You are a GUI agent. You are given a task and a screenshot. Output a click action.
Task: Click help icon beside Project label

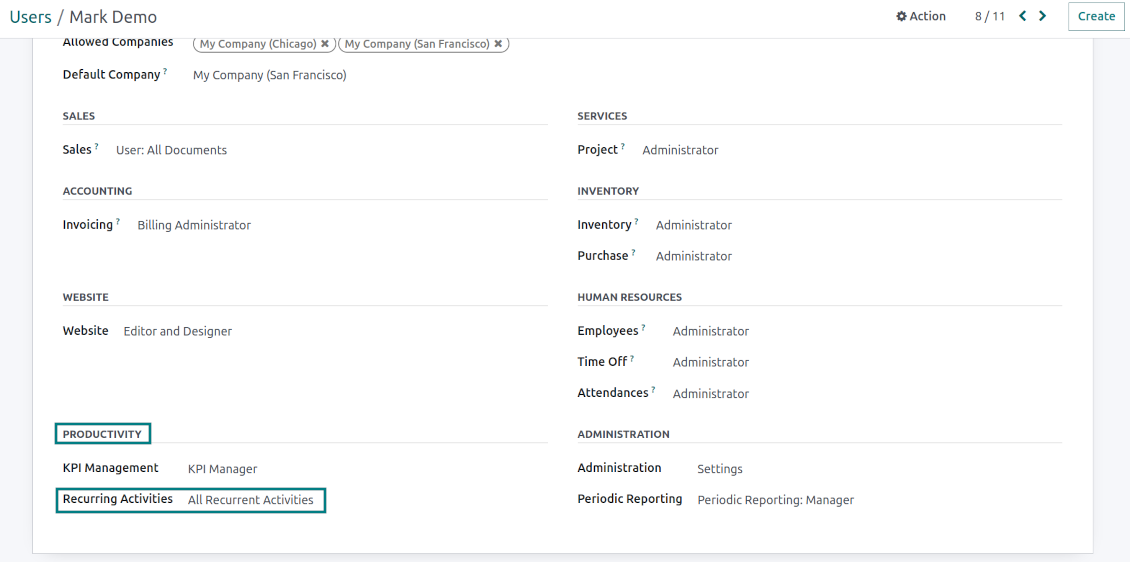623,146
